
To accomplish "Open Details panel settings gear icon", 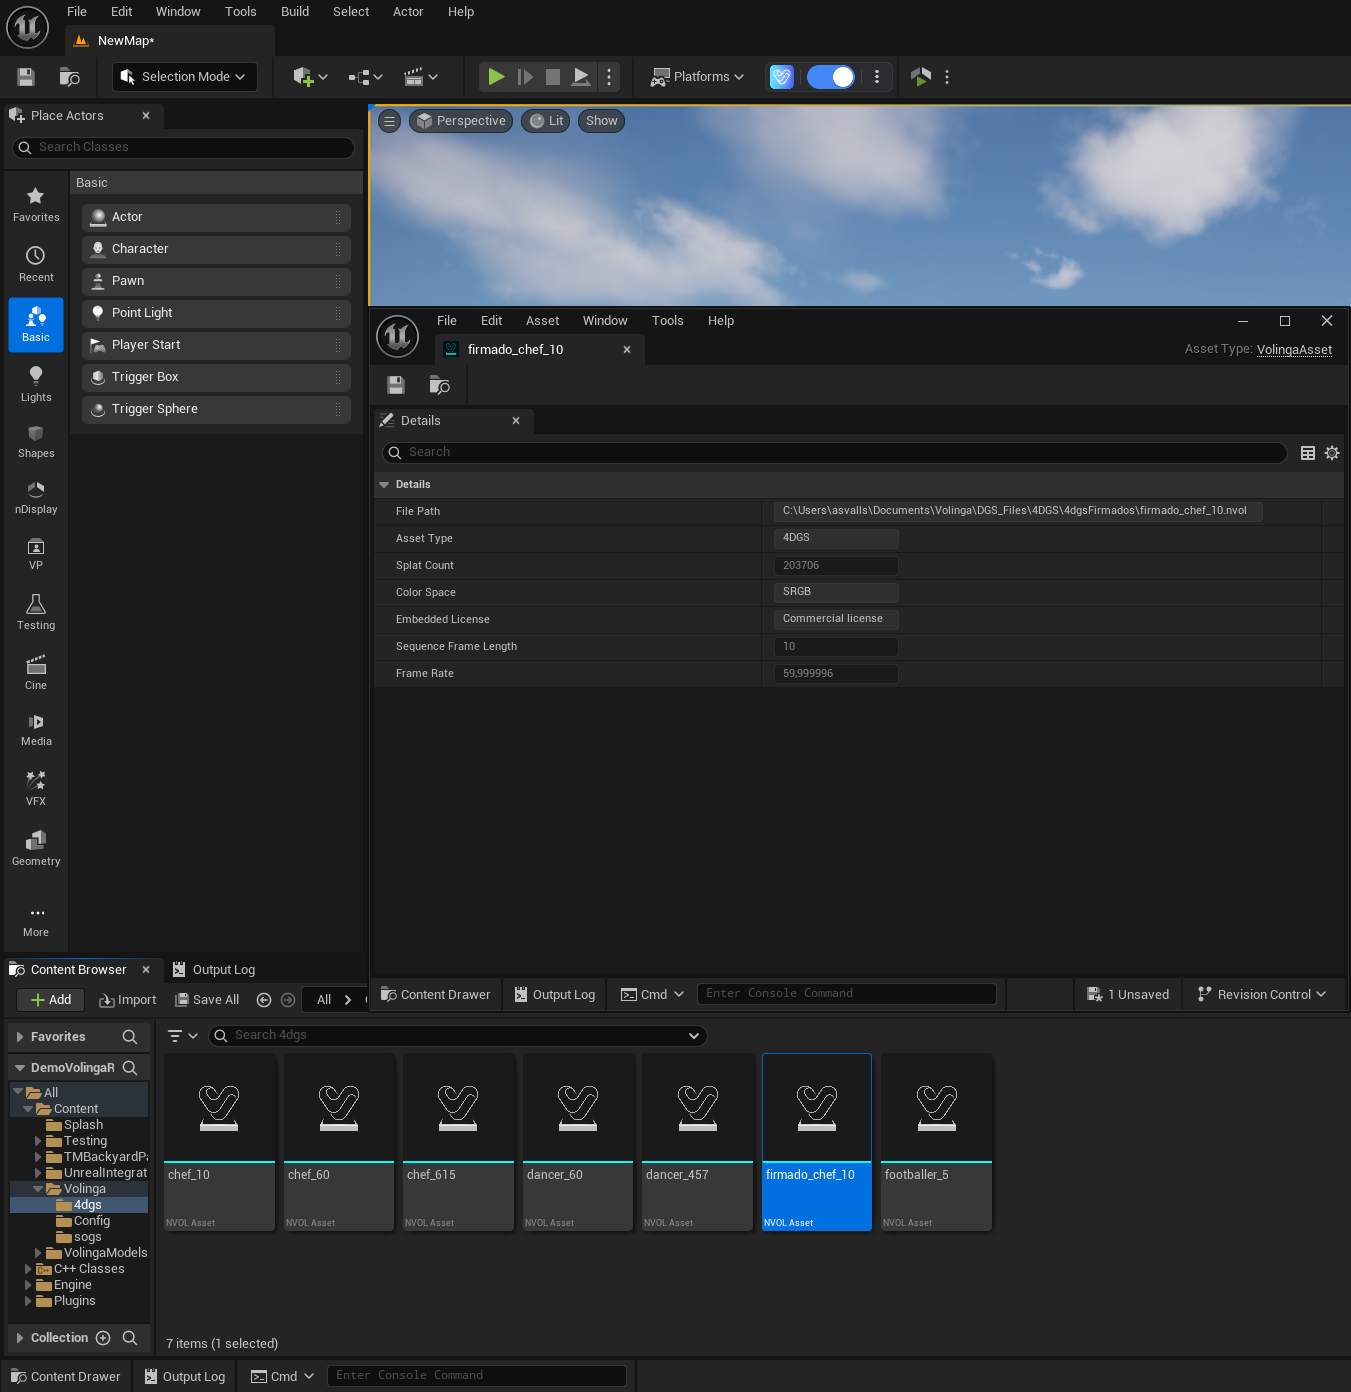I will pos(1332,453).
